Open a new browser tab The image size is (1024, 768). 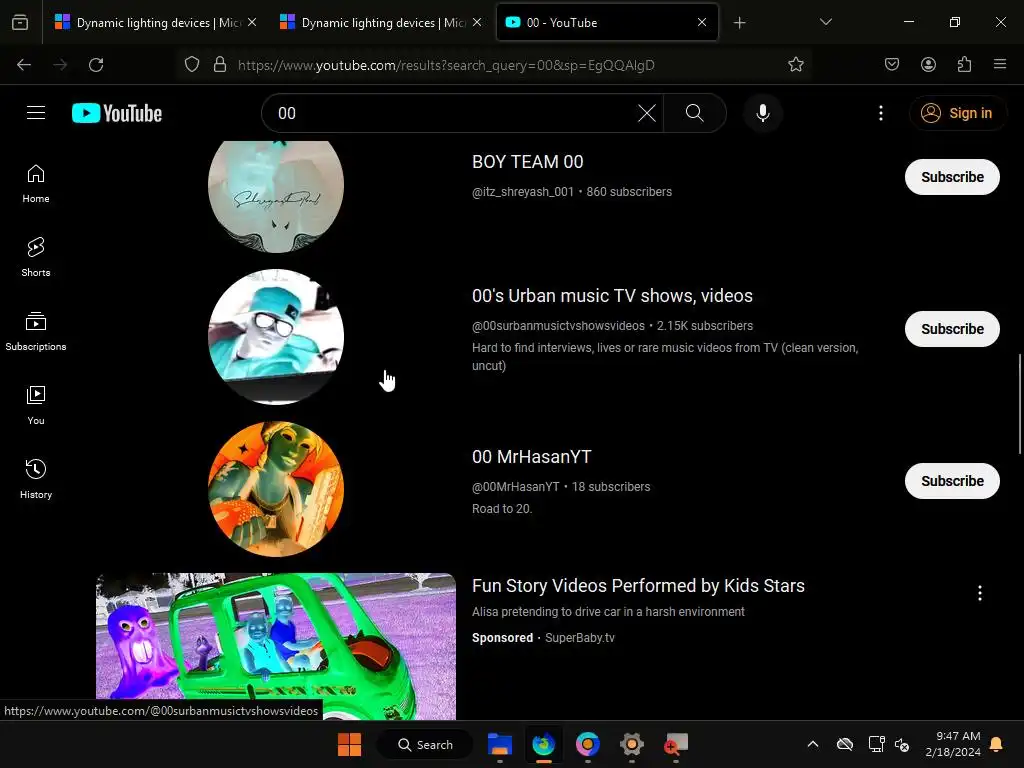[x=739, y=23]
